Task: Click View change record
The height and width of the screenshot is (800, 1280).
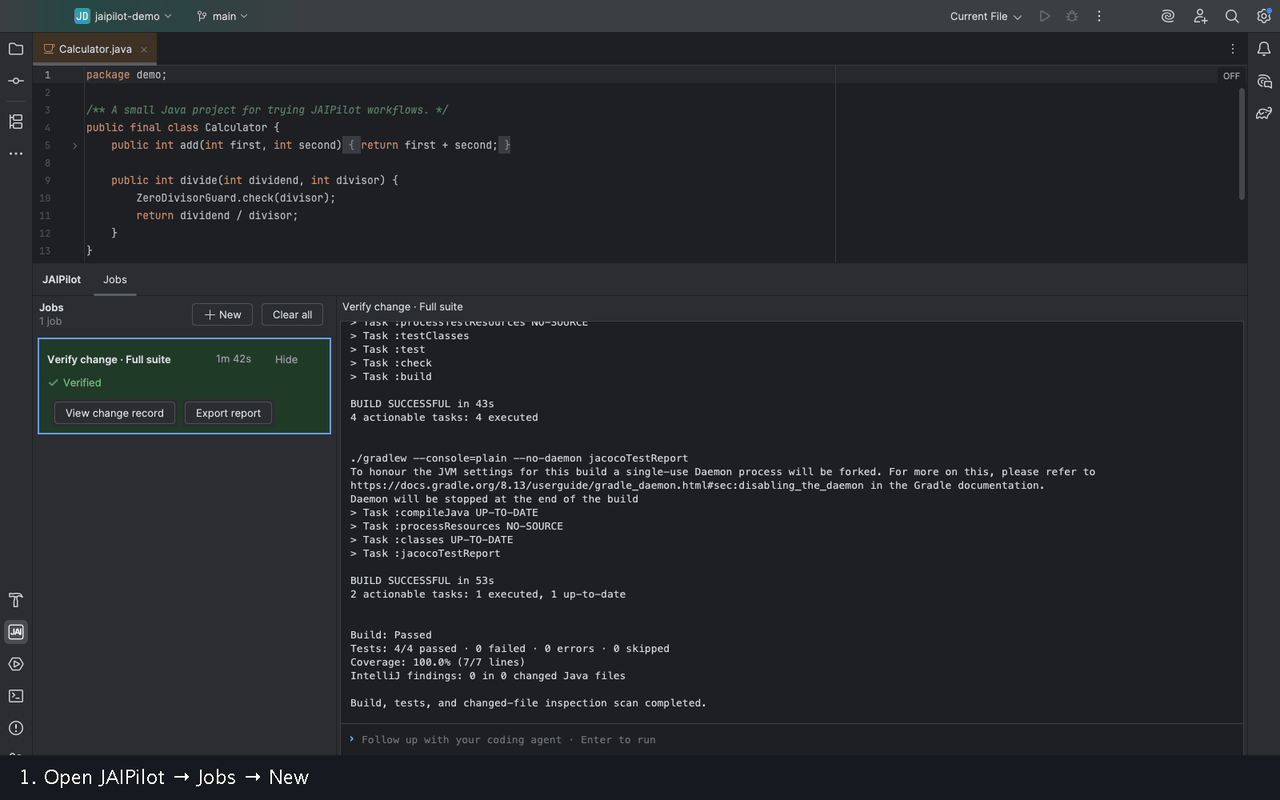Action: 115,413
